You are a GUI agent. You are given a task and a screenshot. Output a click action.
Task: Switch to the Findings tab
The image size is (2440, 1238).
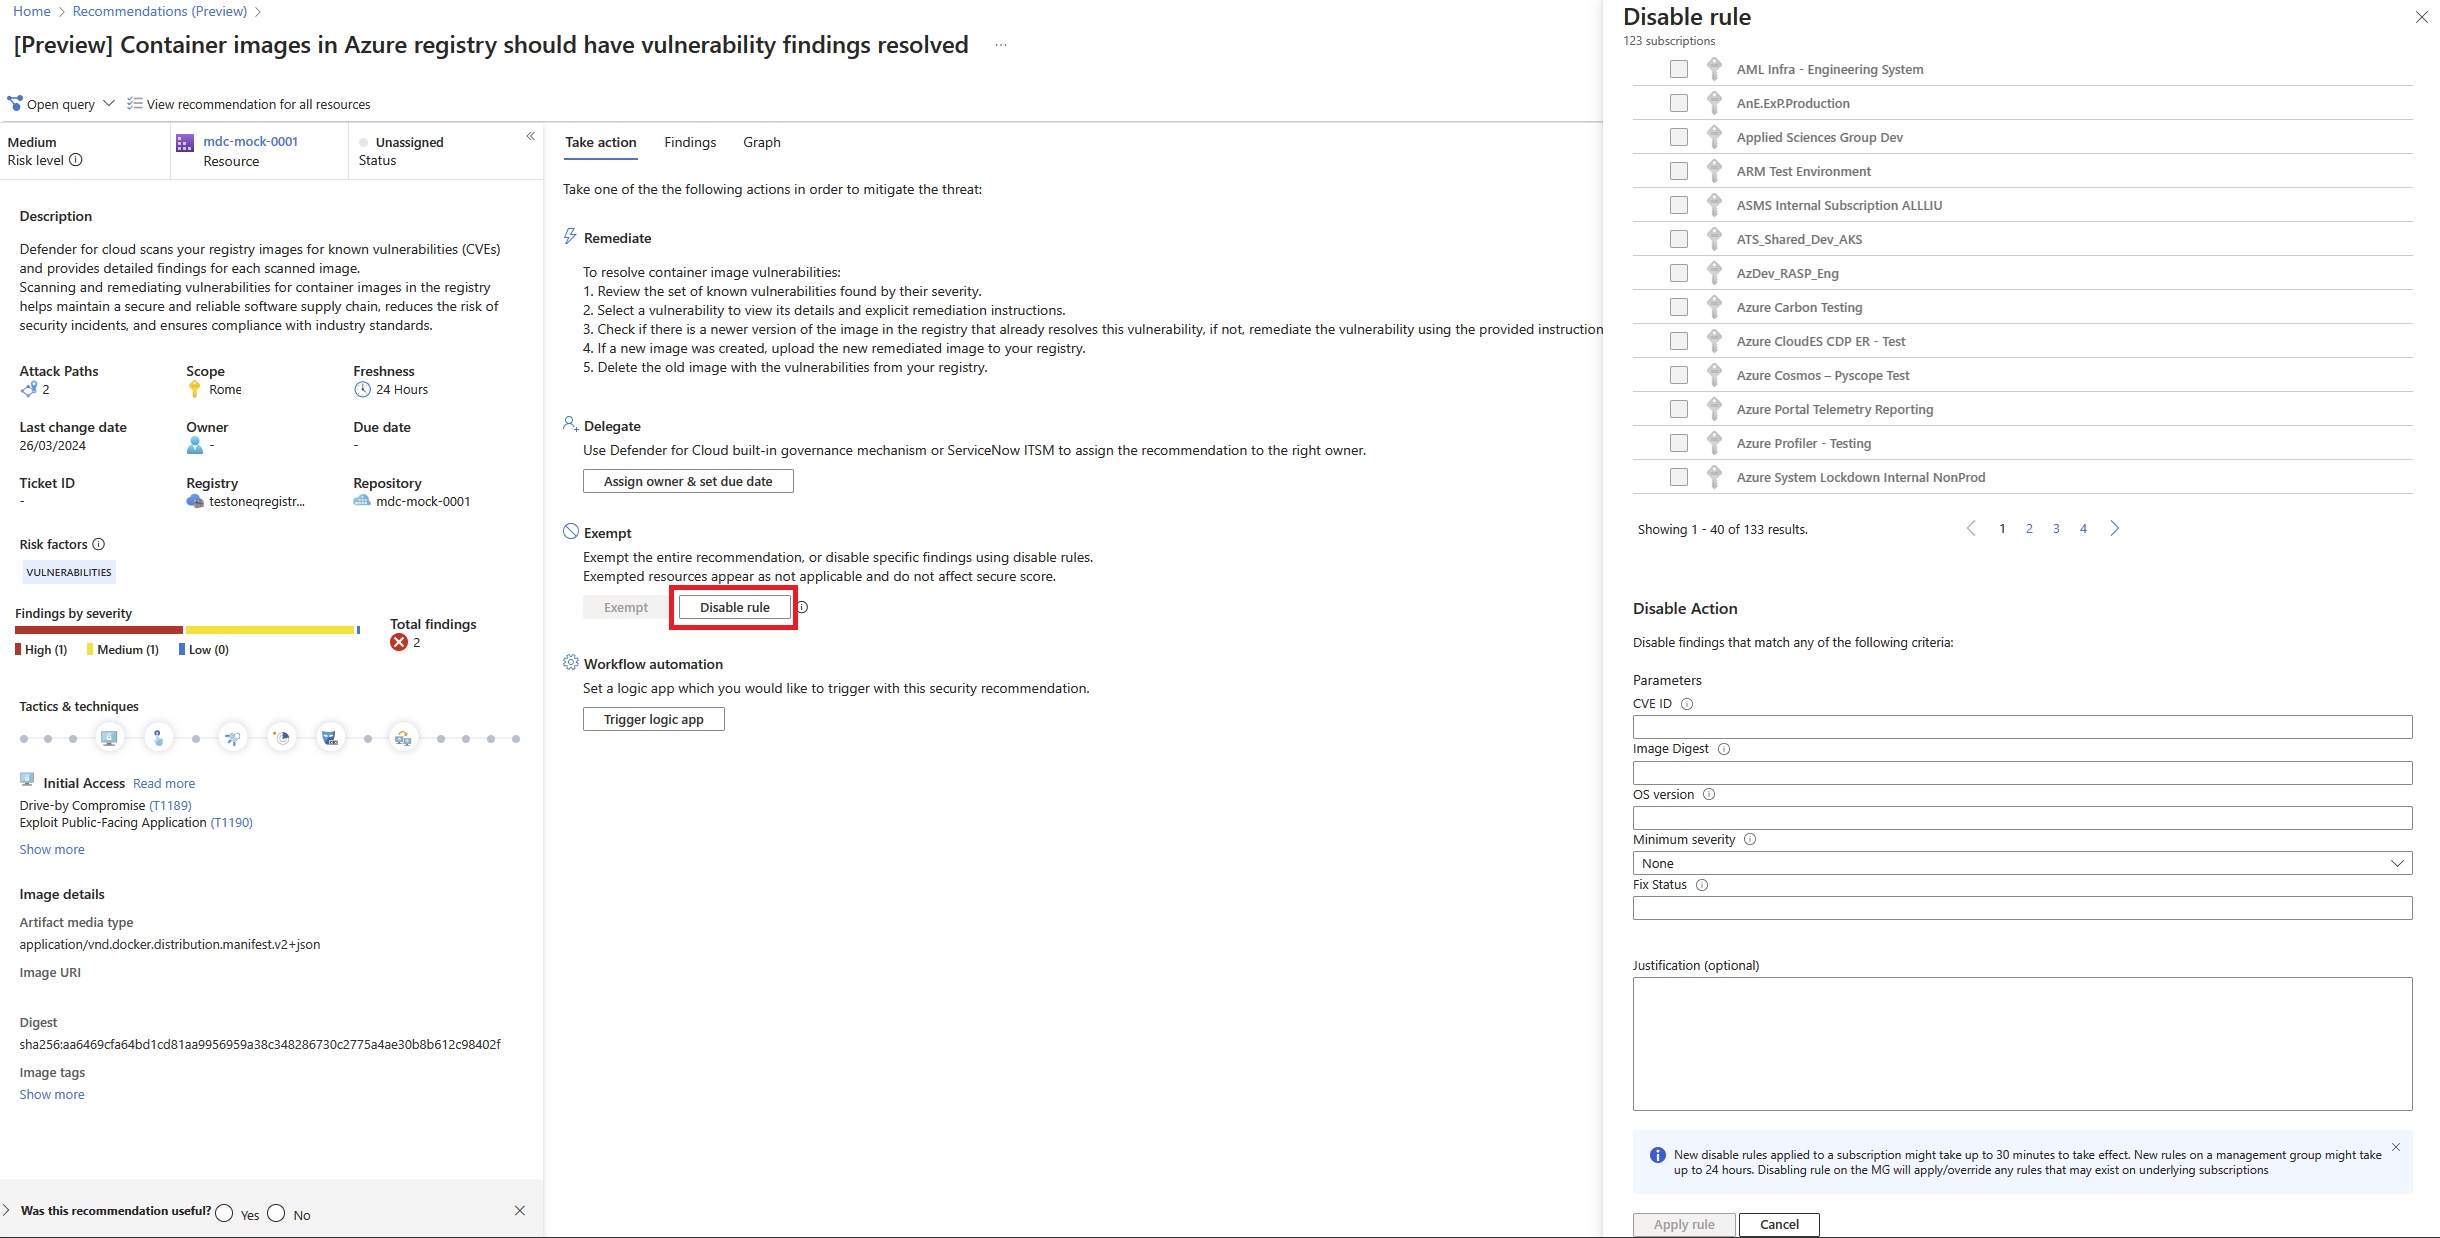pos(690,142)
